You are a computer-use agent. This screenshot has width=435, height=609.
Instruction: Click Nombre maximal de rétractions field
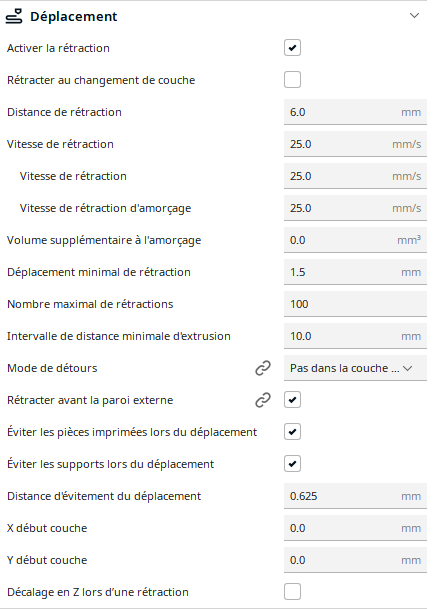pyautogui.click(x=355, y=304)
